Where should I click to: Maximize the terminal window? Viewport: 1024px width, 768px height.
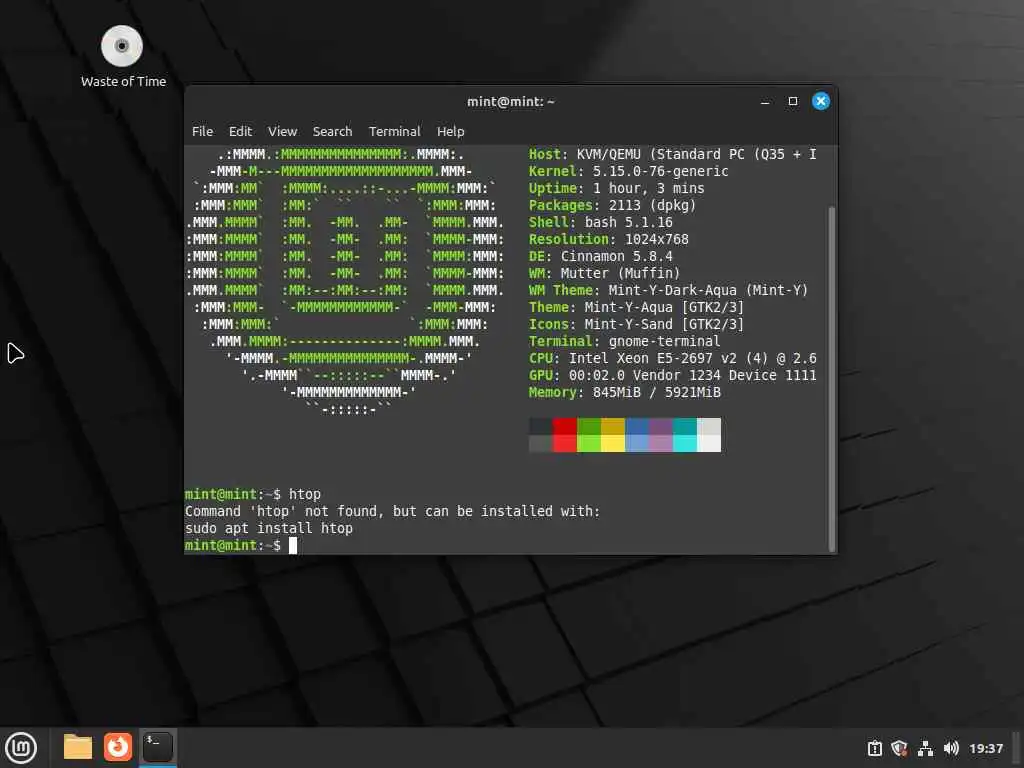point(793,101)
